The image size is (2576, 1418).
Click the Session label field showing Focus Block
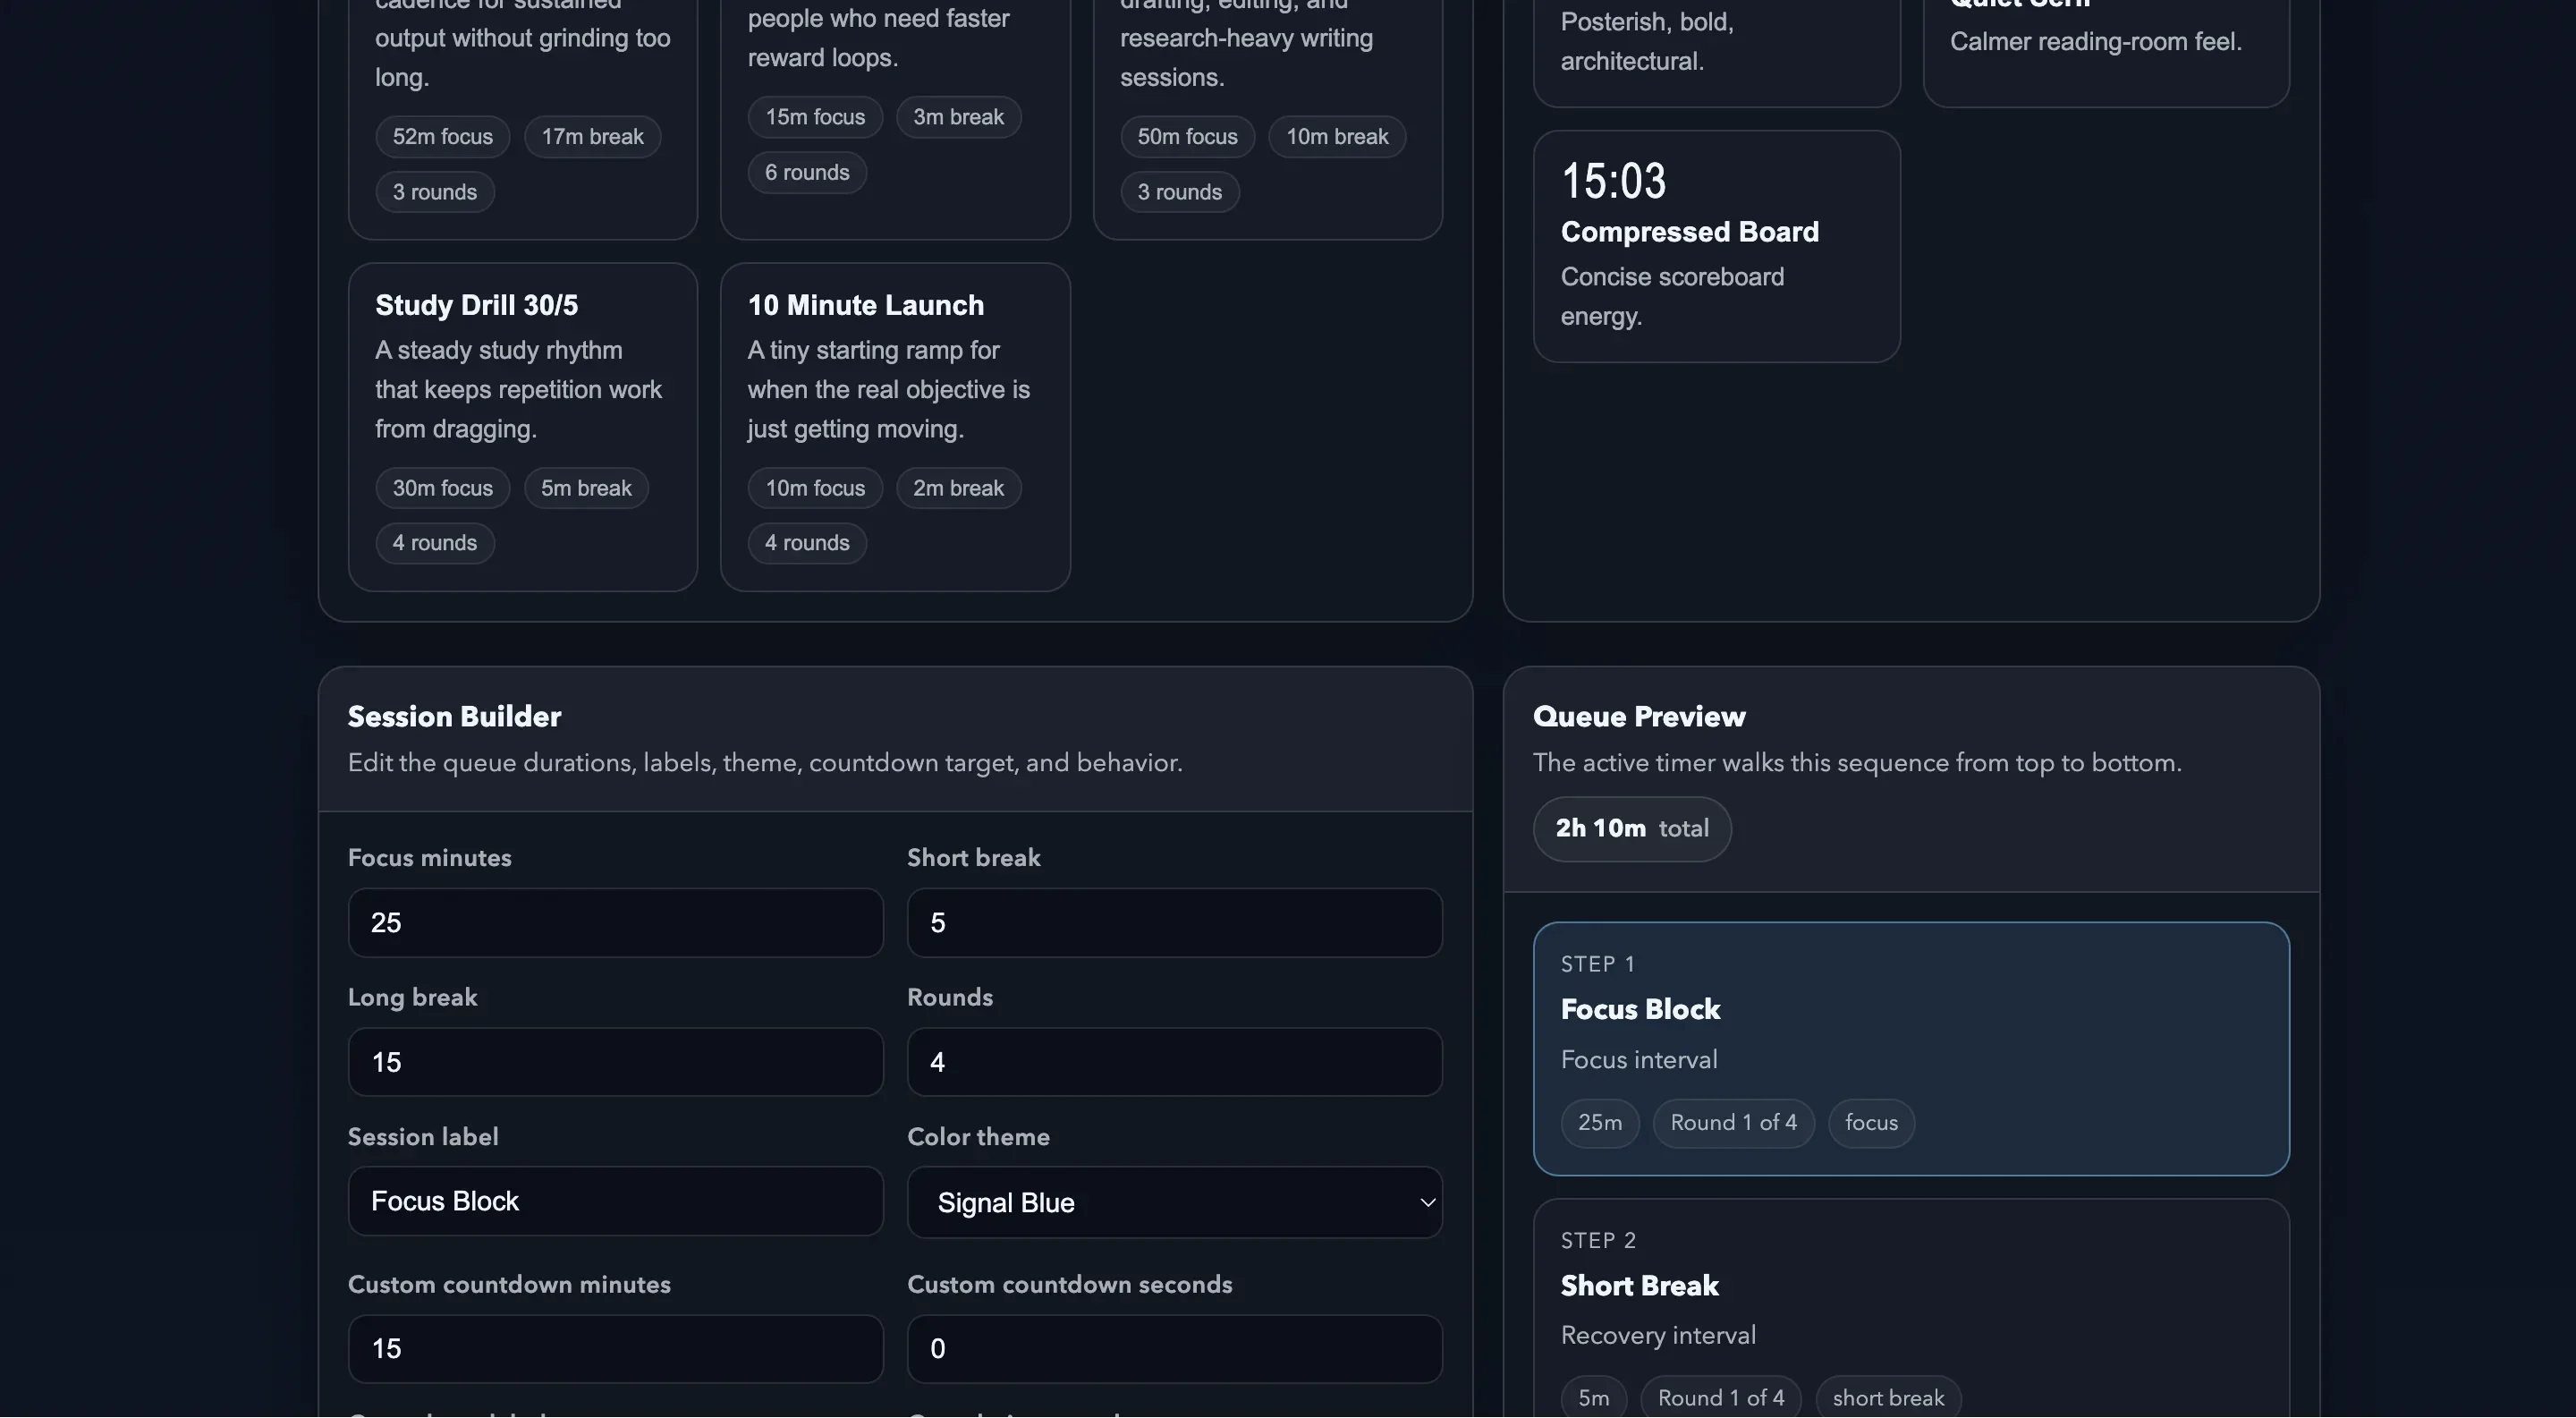pyautogui.click(x=615, y=1200)
